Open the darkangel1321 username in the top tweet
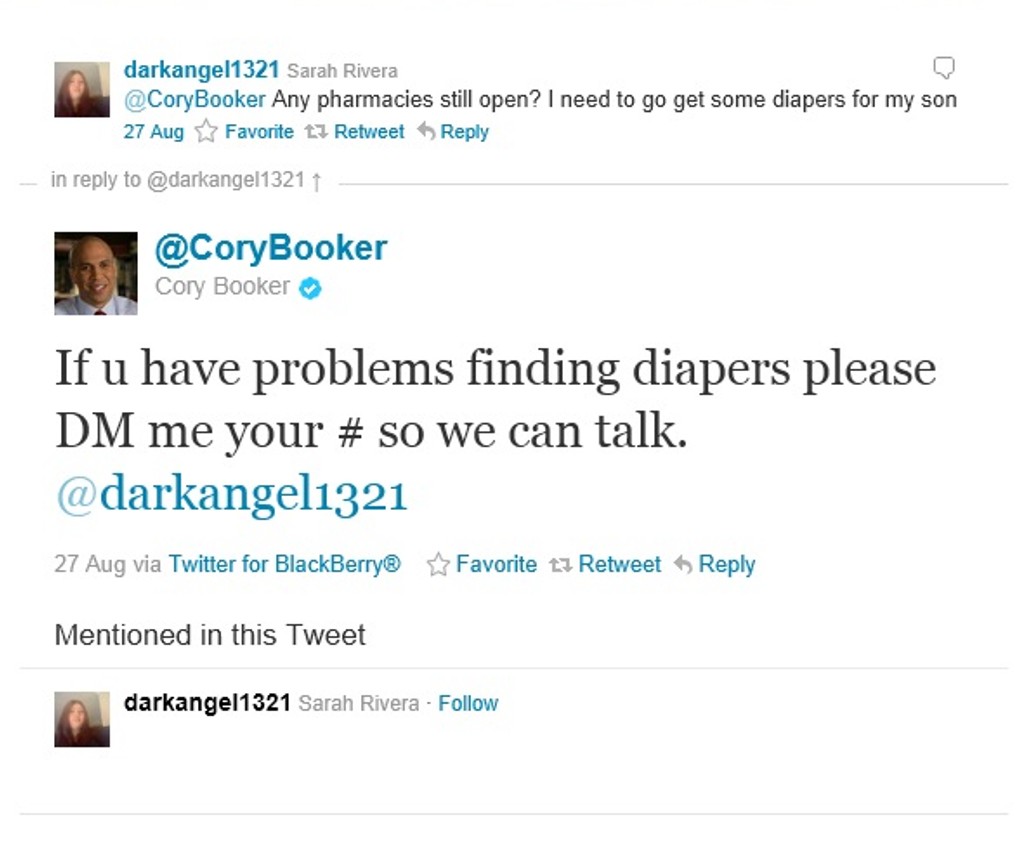 [201, 69]
